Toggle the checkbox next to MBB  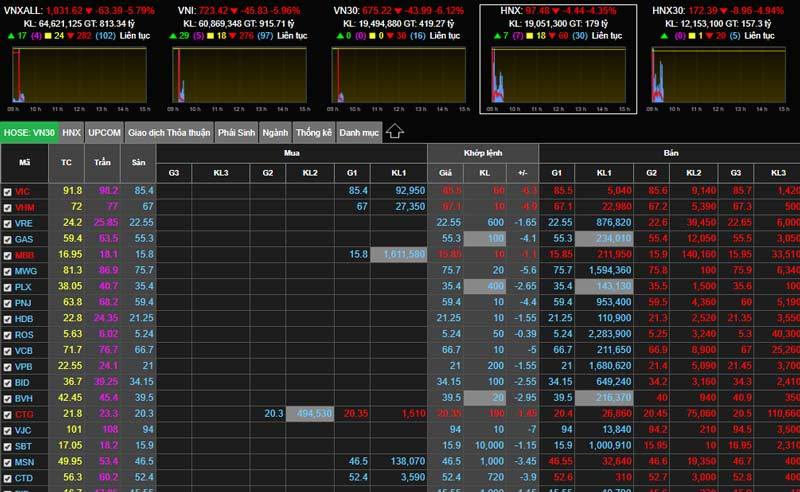pos(8,255)
